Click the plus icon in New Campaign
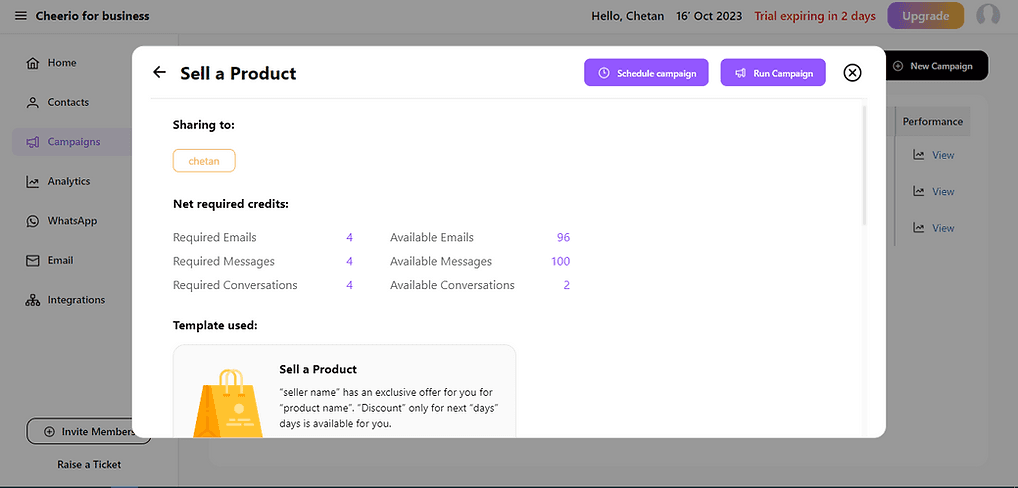The image size is (1018, 488). coord(899,66)
